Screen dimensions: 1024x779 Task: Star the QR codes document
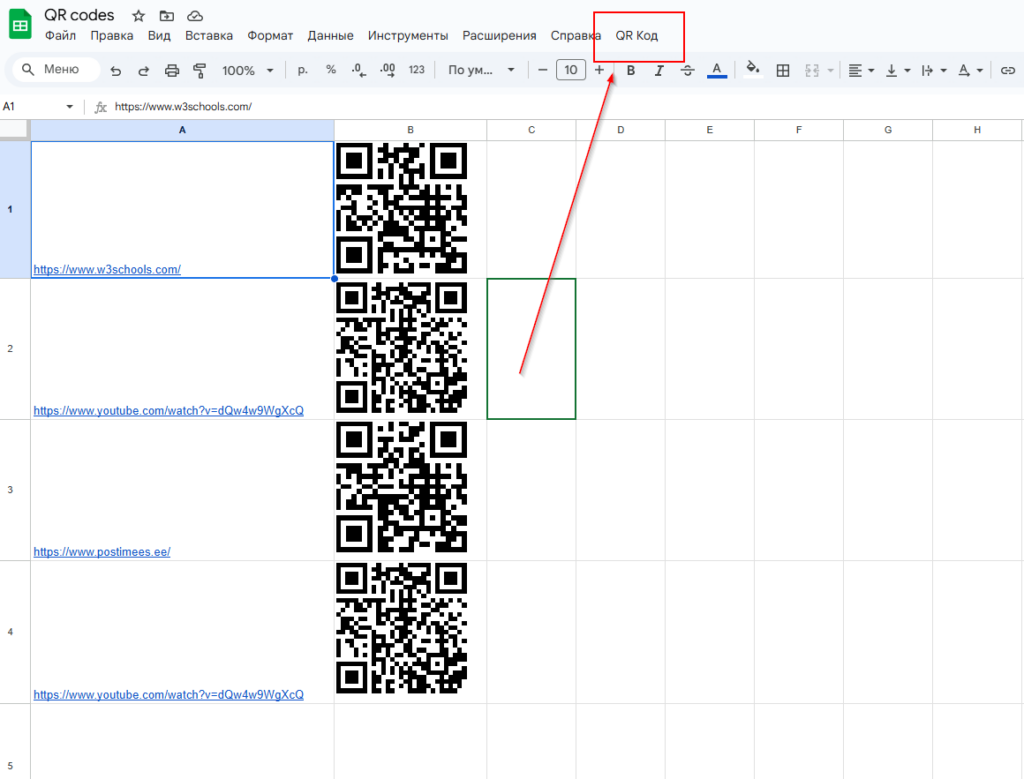[x=138, y=16]
